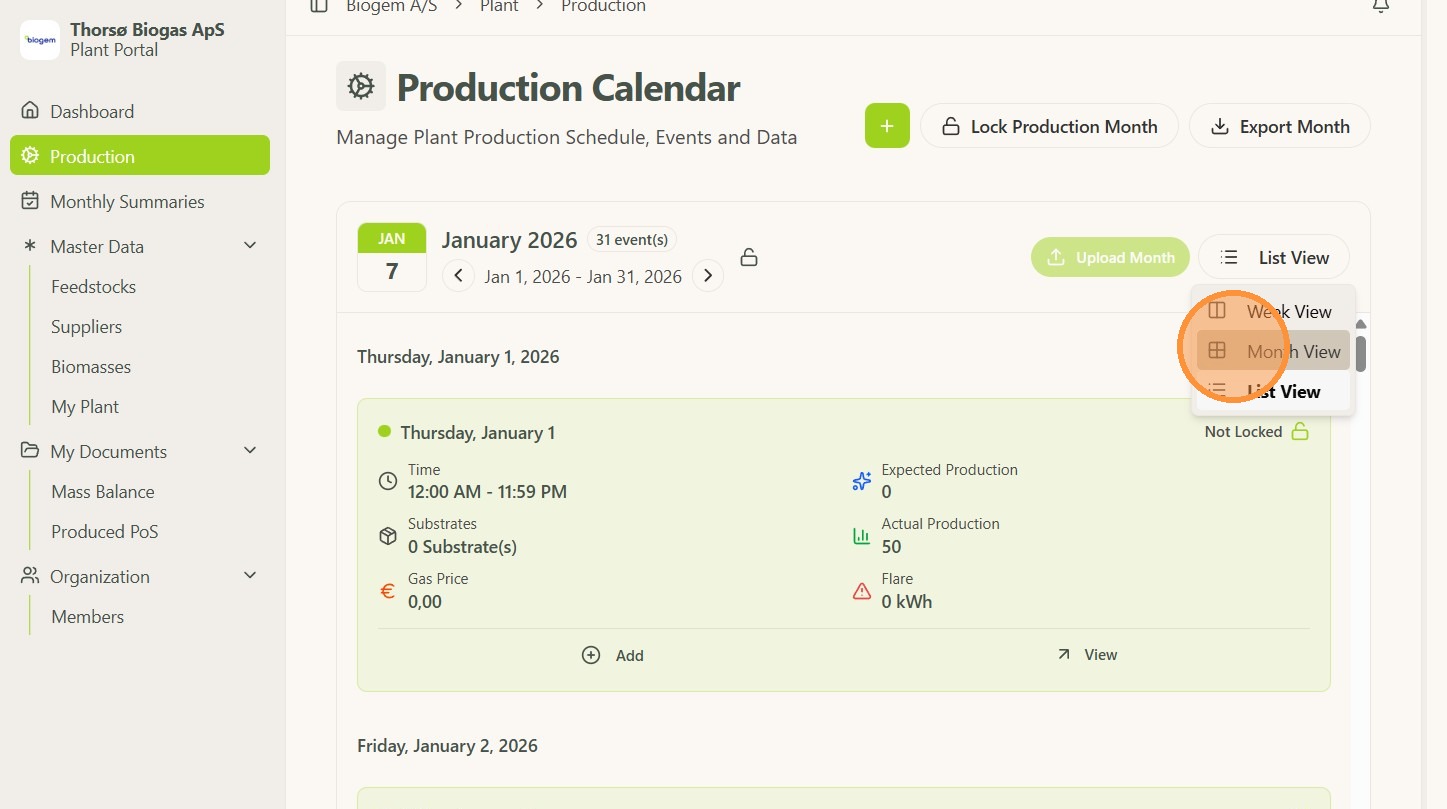The height and width of the screenshot is (809, 1447).
Task: Collapse the Organization section
Action: click(x=250, y=576)
